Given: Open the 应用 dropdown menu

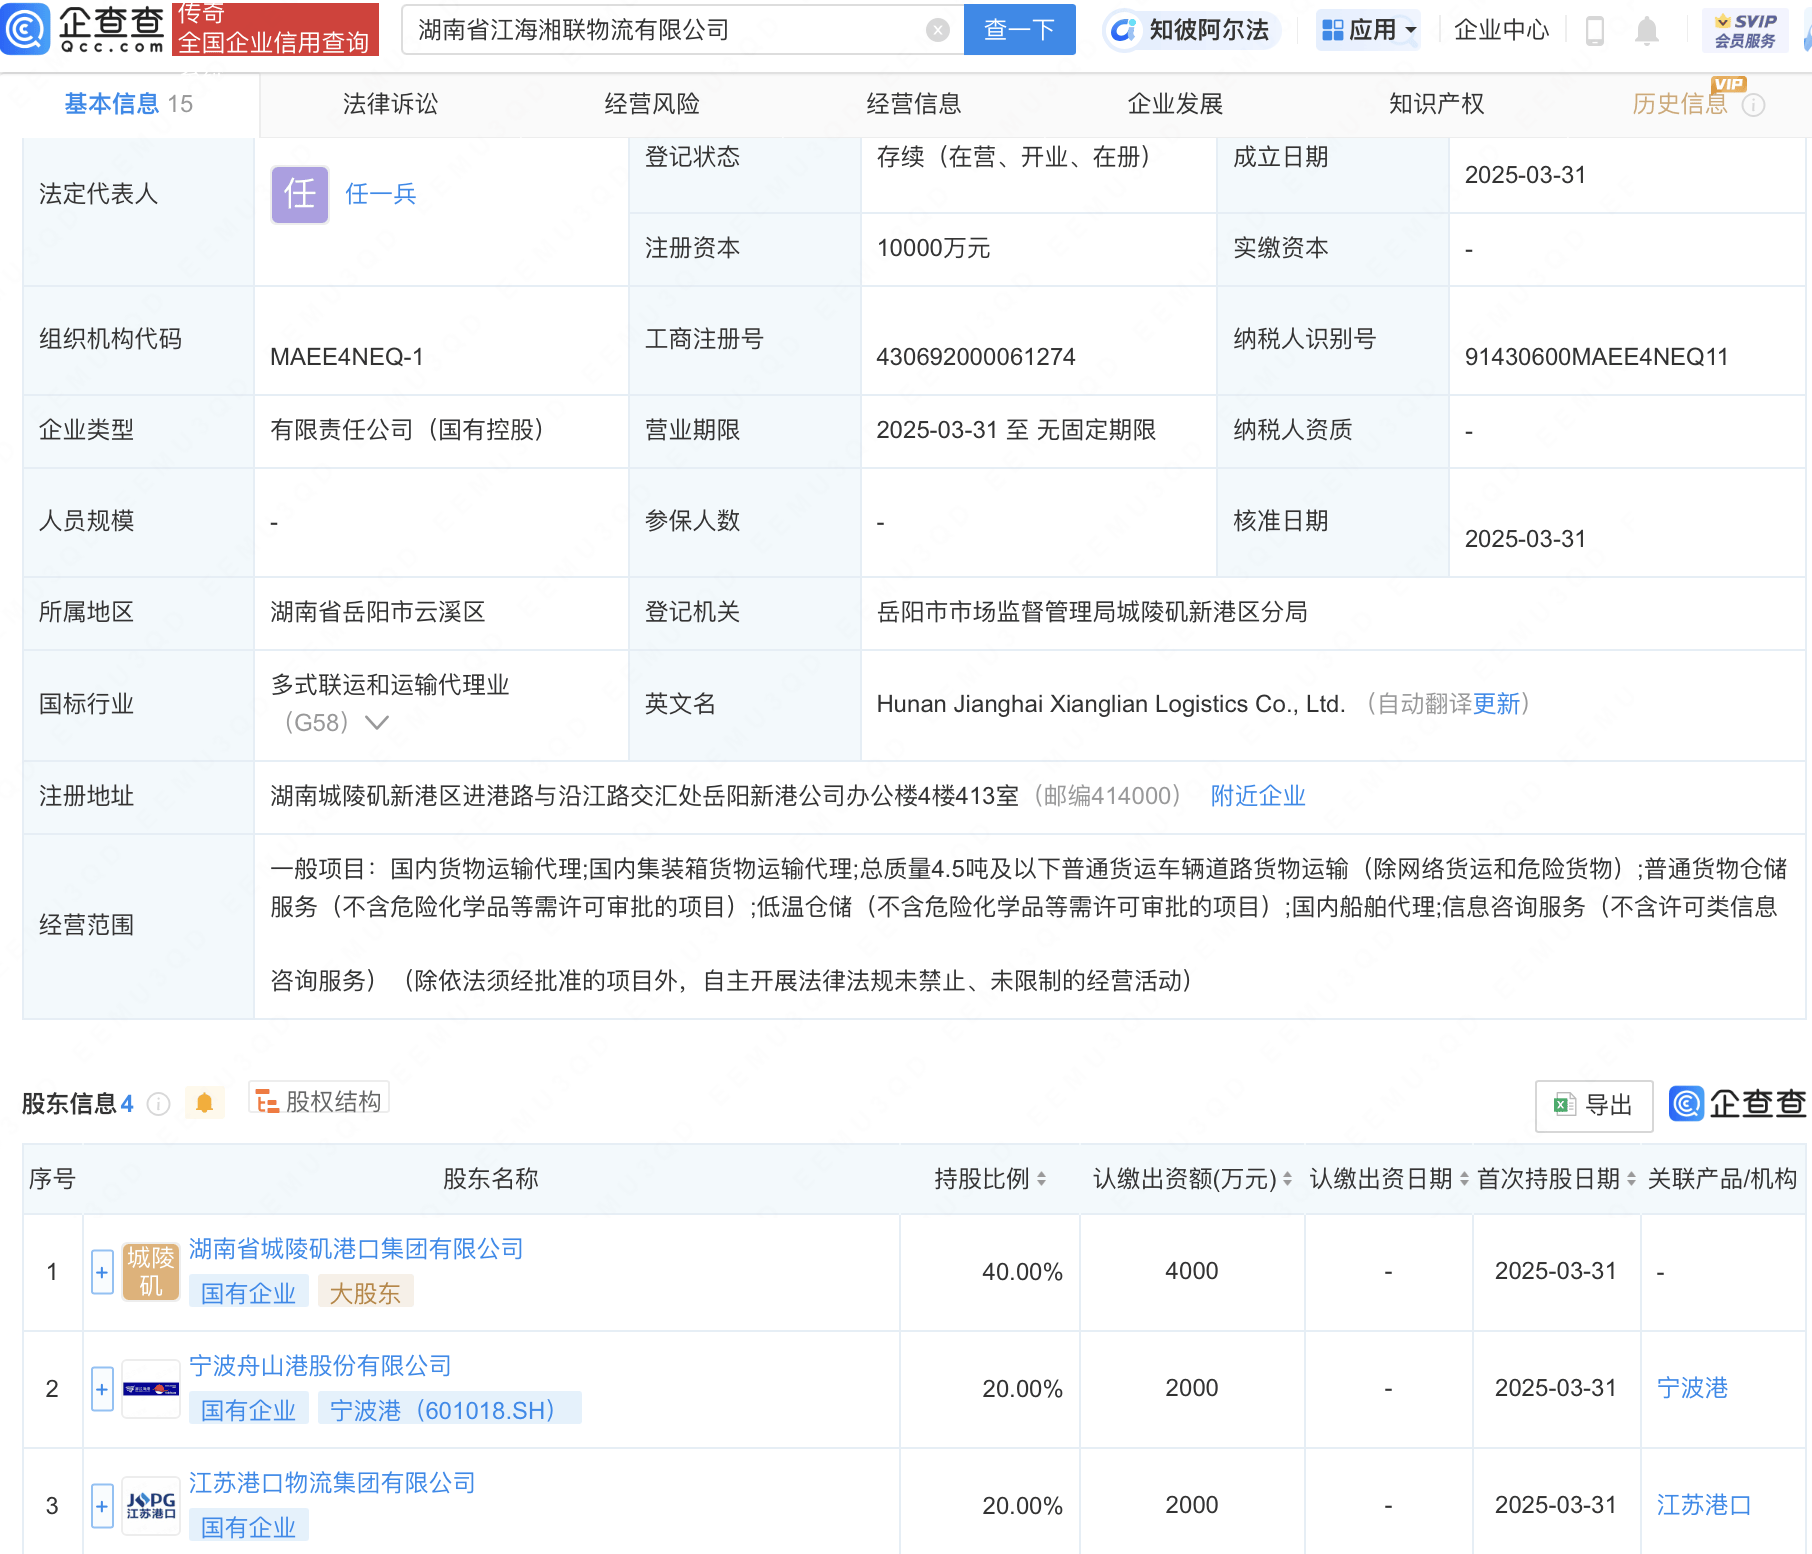Looking at the screenshot, I should click(1369, 30).
